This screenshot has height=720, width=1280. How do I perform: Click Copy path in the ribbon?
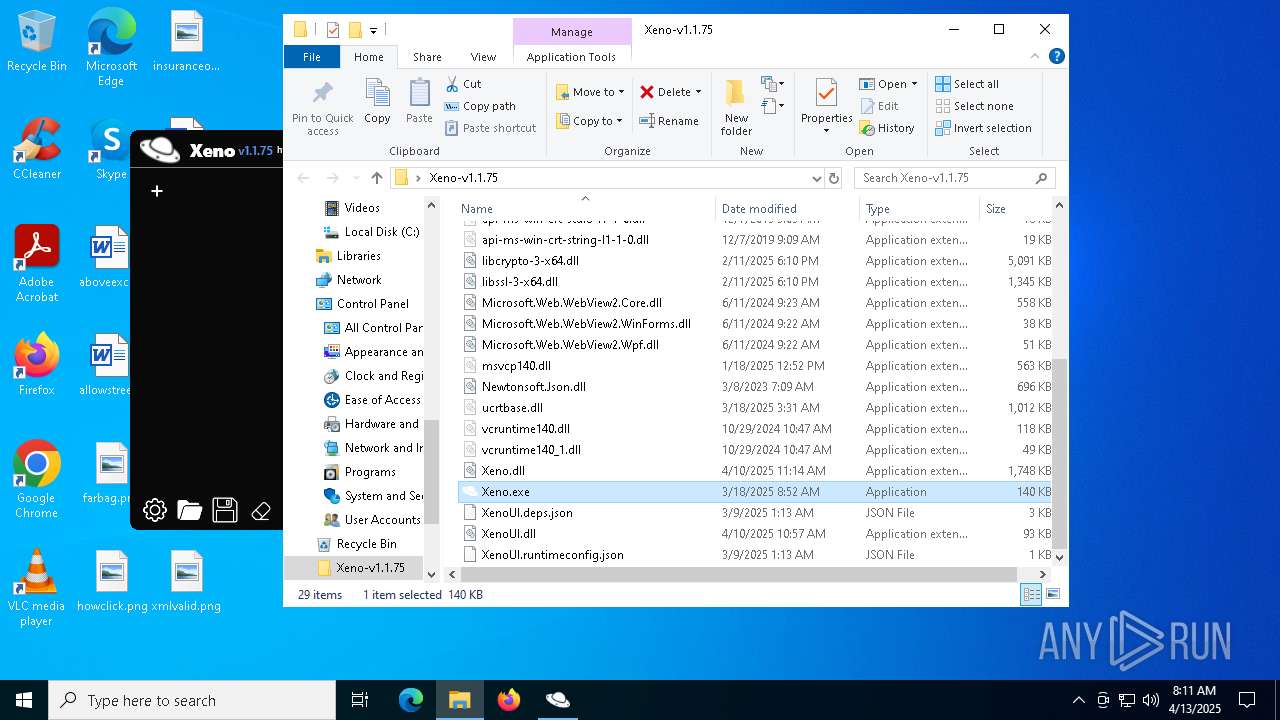click(x=480, y=106)
